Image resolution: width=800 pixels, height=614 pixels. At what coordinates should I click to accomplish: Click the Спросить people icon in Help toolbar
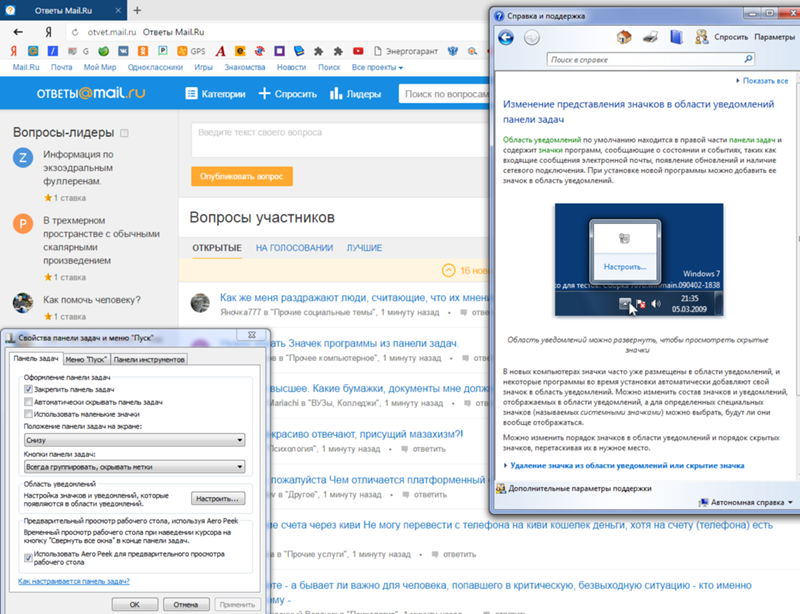702,37
